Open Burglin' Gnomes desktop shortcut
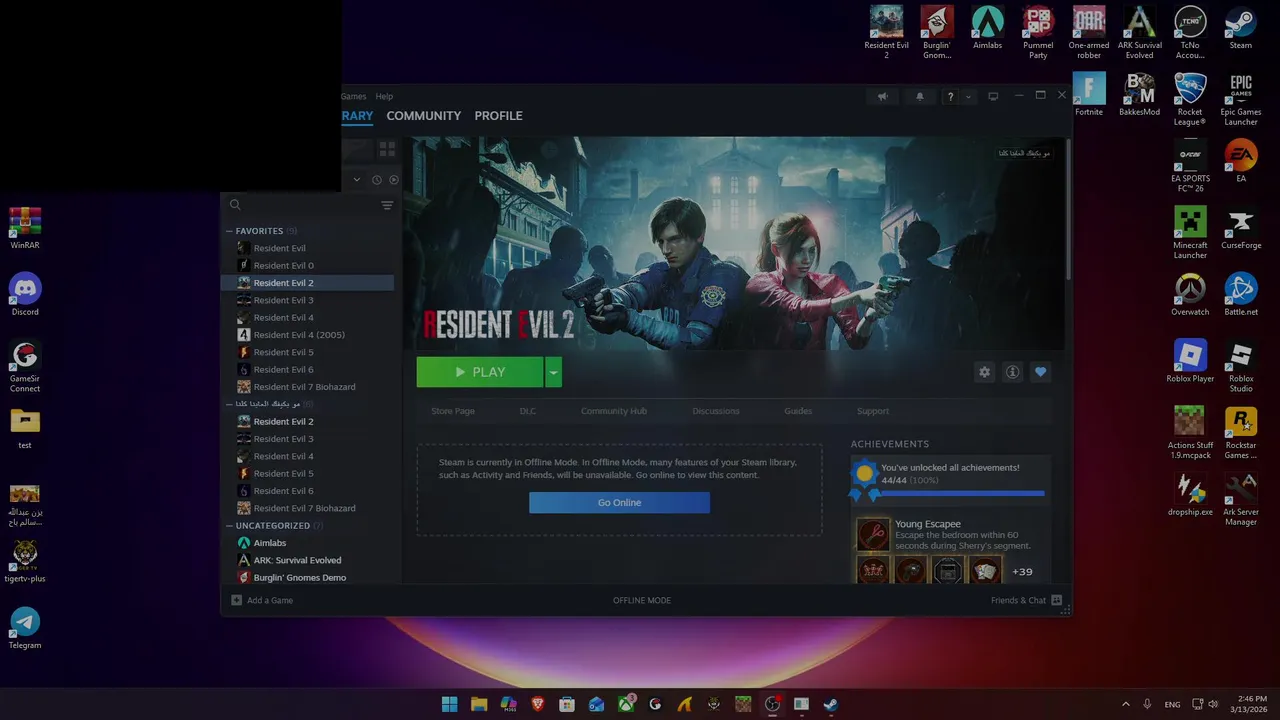The image size is (1280, 720). pyautogui.click(x=937, y=32)
